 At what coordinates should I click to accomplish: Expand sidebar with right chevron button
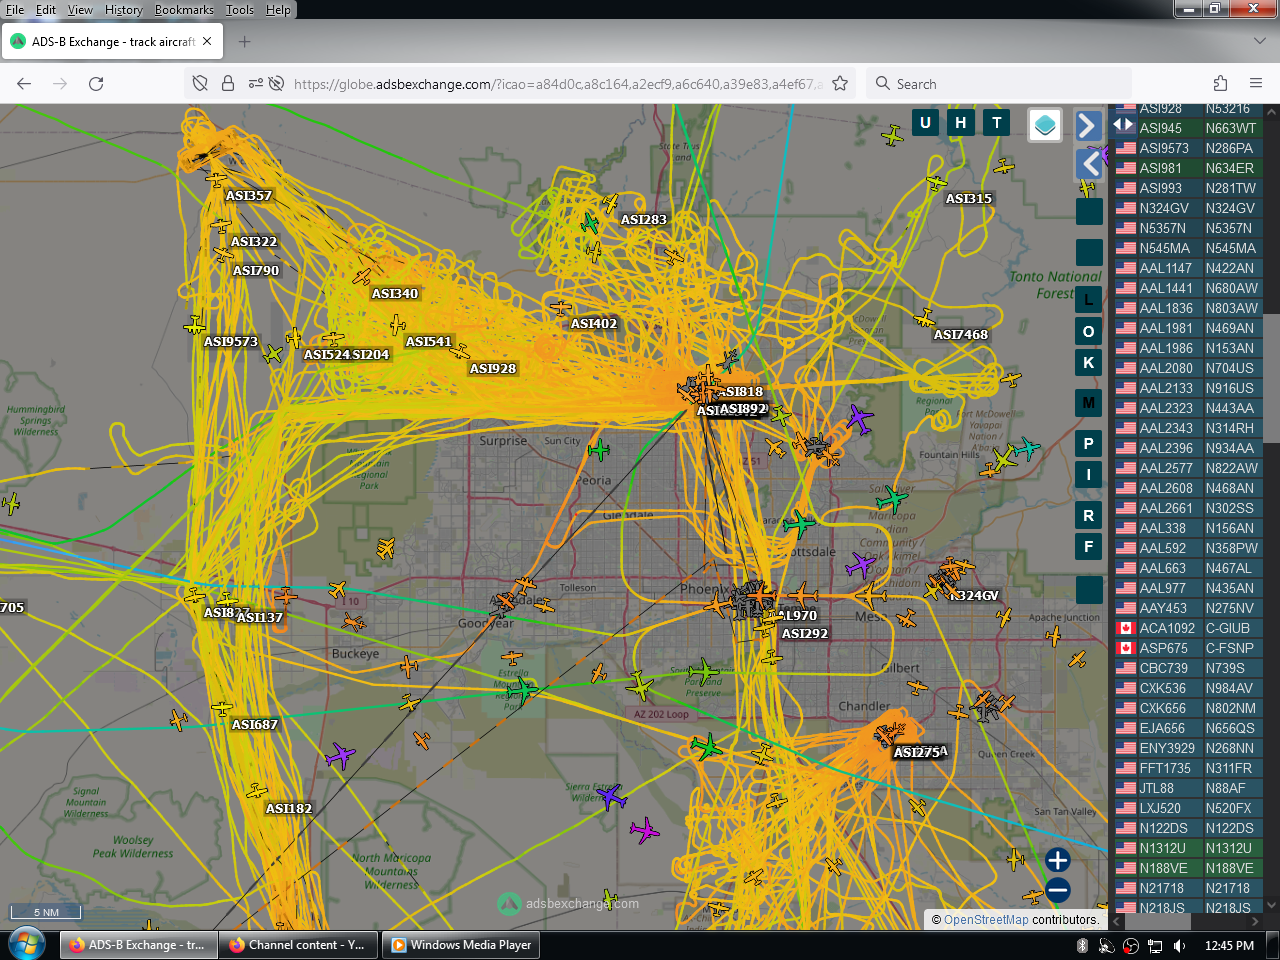click(1088, 125)
